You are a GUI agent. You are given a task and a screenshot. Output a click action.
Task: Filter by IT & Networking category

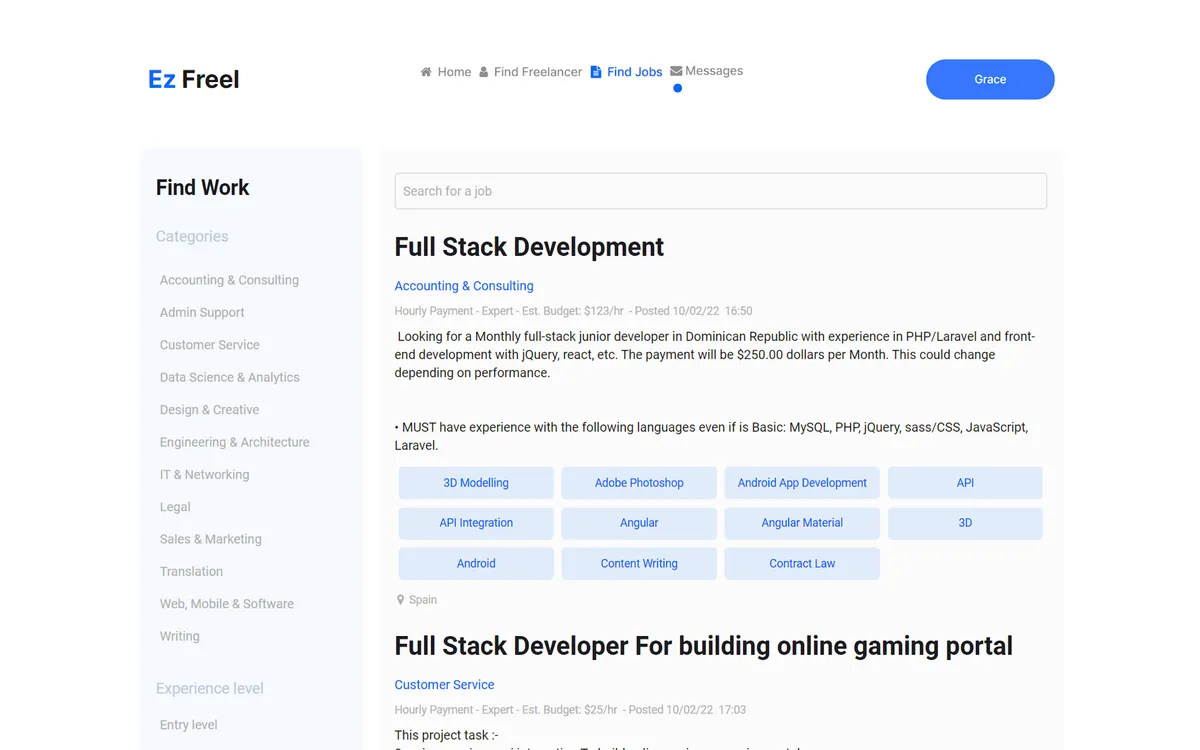click(204, 475)
